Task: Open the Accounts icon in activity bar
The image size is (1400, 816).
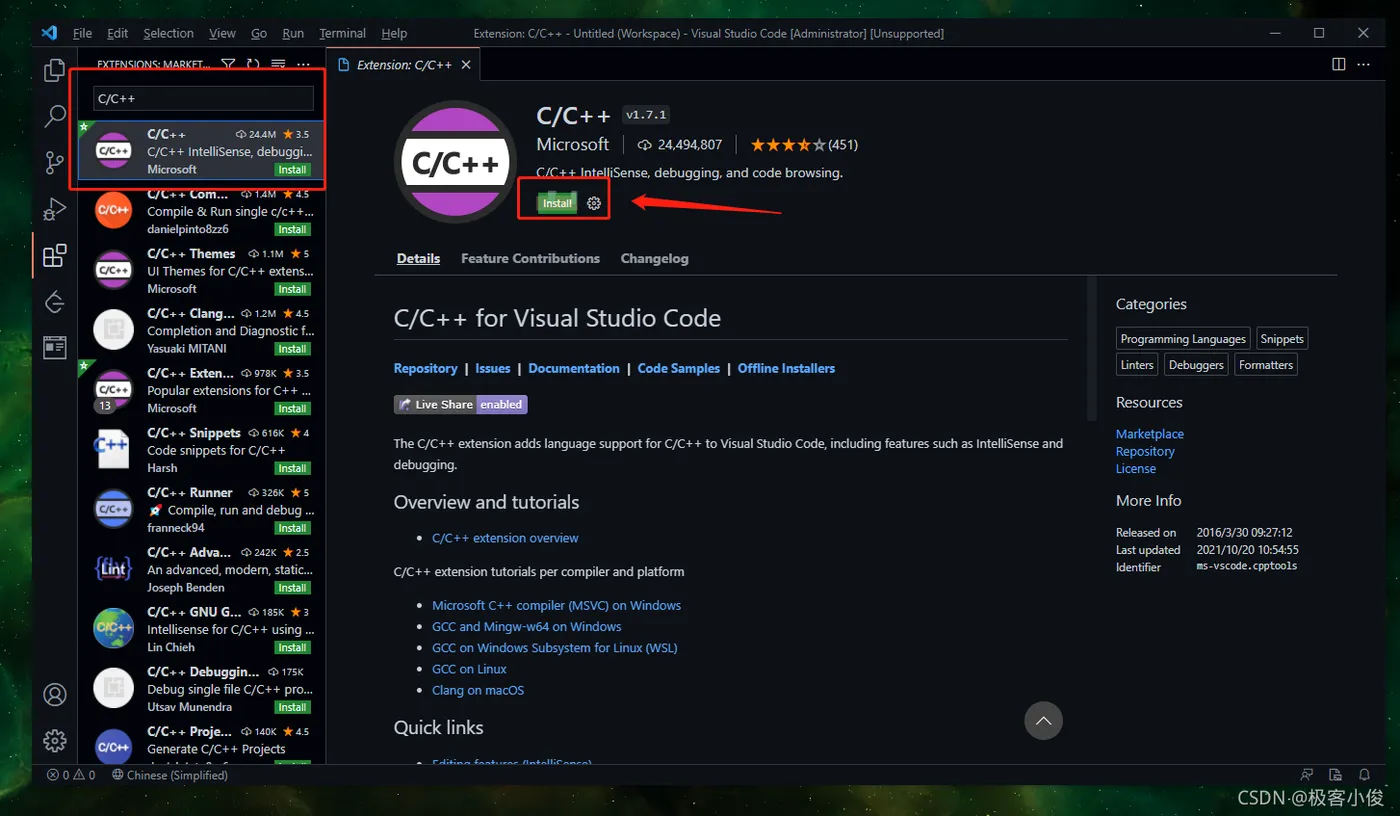Action: [55, 694]
